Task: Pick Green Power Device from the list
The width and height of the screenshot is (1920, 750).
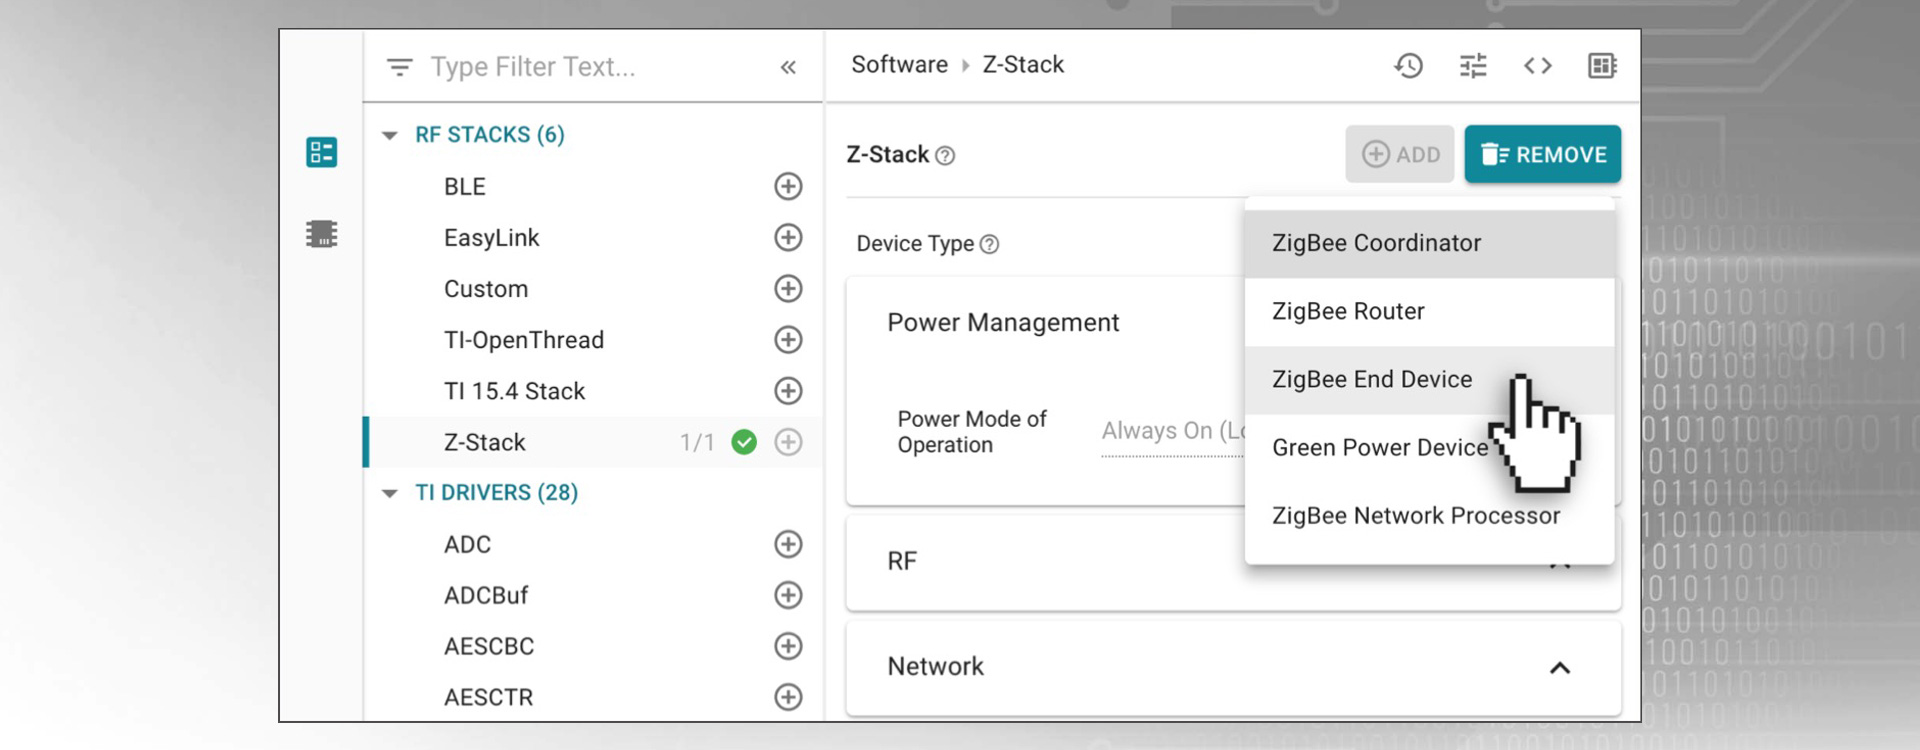Action: pos(1379,448)
